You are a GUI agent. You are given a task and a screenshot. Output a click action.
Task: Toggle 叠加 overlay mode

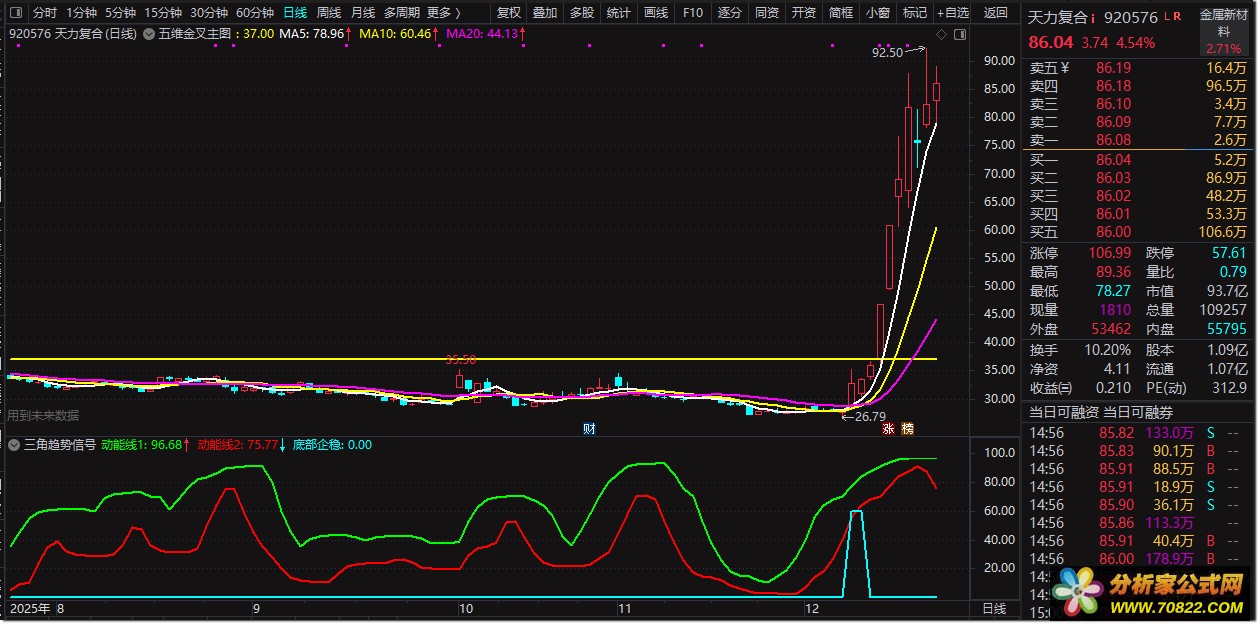point(545,13)
